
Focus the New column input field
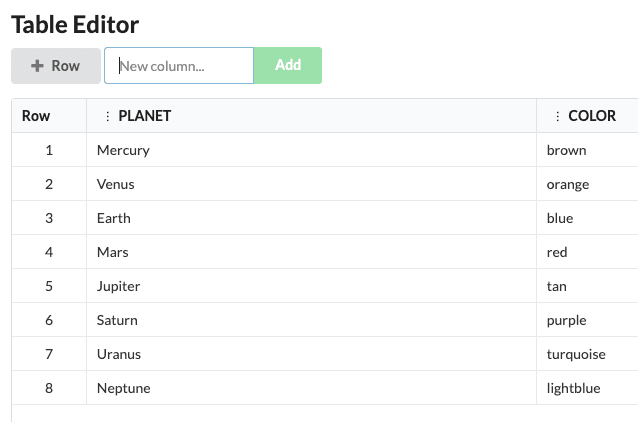click(179, 66)
